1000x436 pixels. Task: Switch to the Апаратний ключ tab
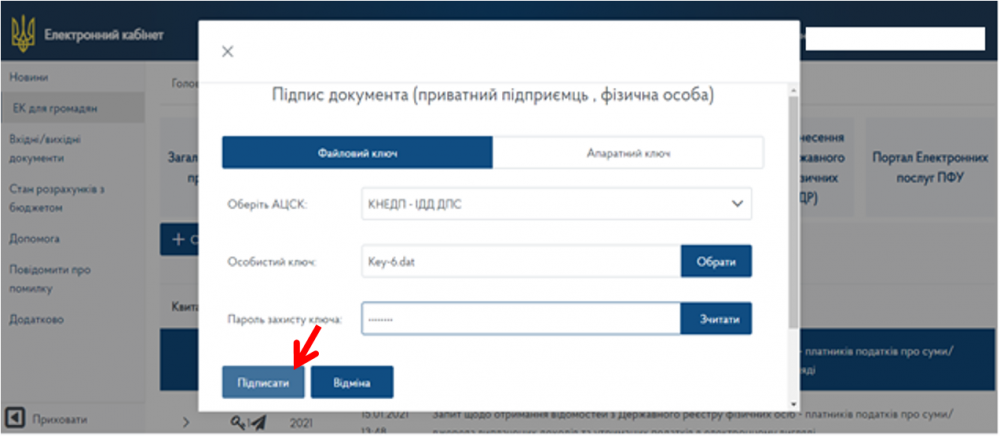[628, 152]
